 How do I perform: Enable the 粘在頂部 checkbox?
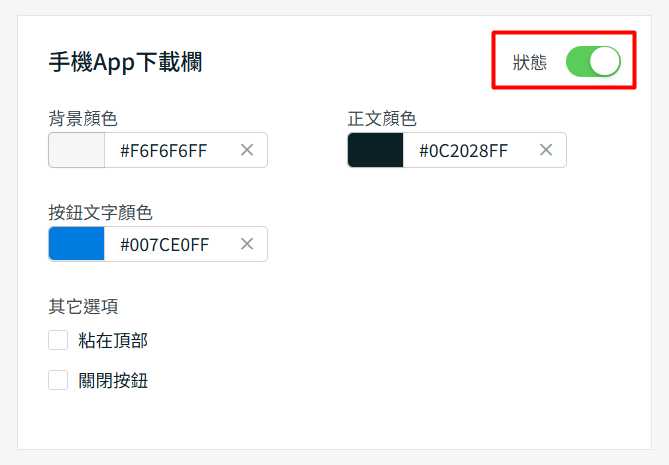tap(58, 340)
